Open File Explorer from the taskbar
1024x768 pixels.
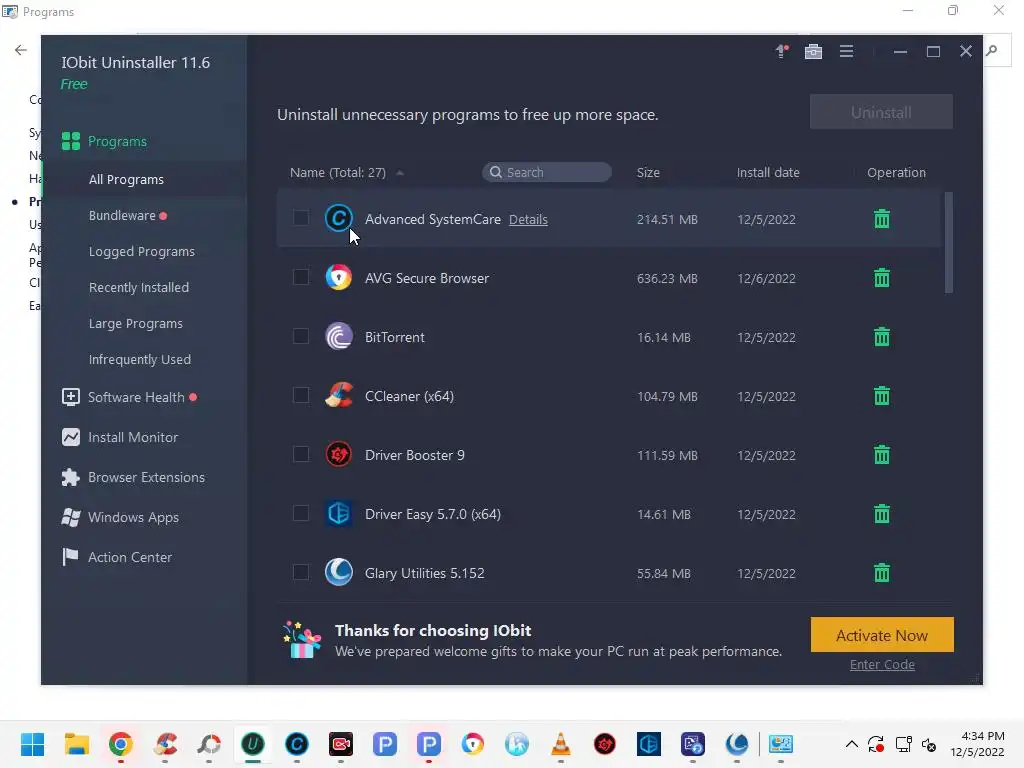(x=76, y=744)
